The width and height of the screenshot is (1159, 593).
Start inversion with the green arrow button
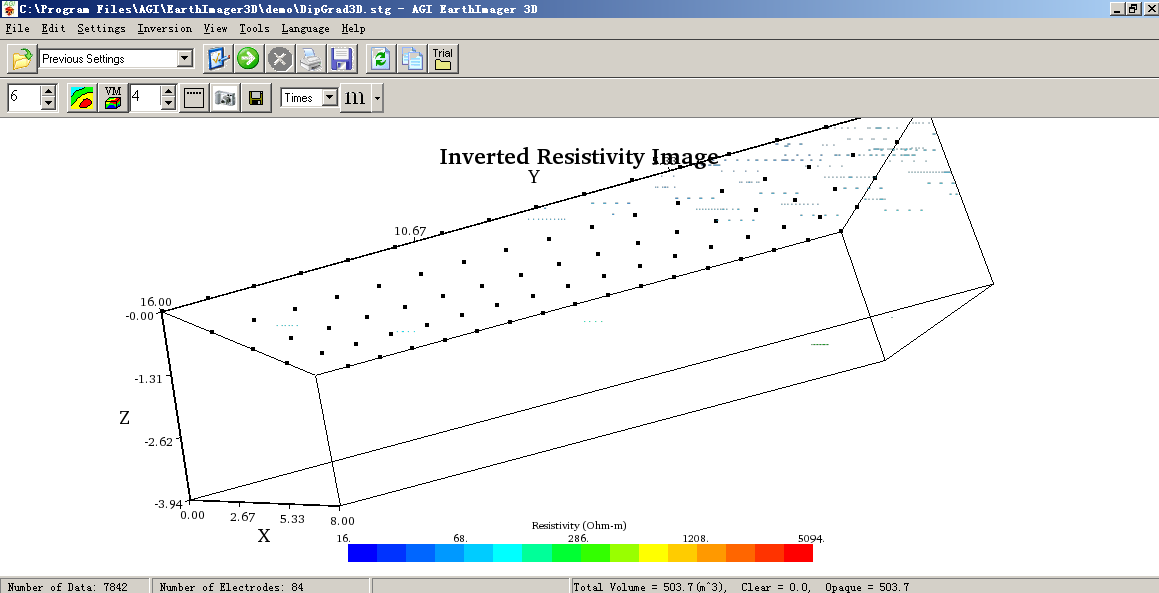(x=248, y=58)
